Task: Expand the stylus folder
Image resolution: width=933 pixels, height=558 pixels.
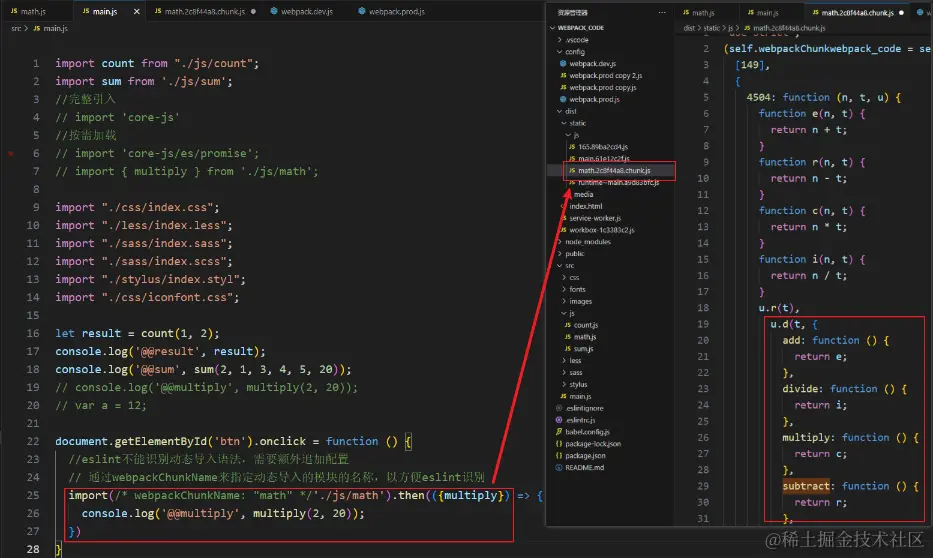Action: coord(563,384)
